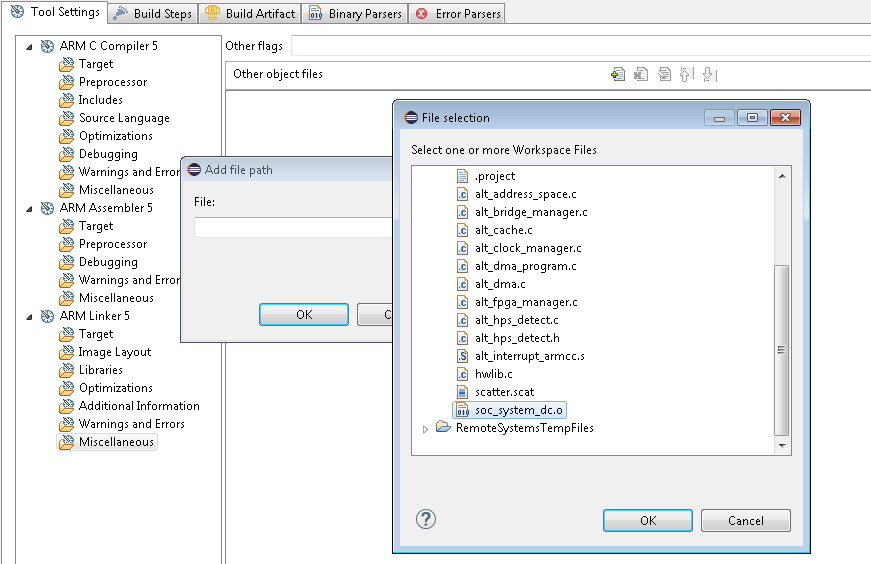Select Includes under ARM C Compiler 5
The image size is (871, 564).
(101, 100)
